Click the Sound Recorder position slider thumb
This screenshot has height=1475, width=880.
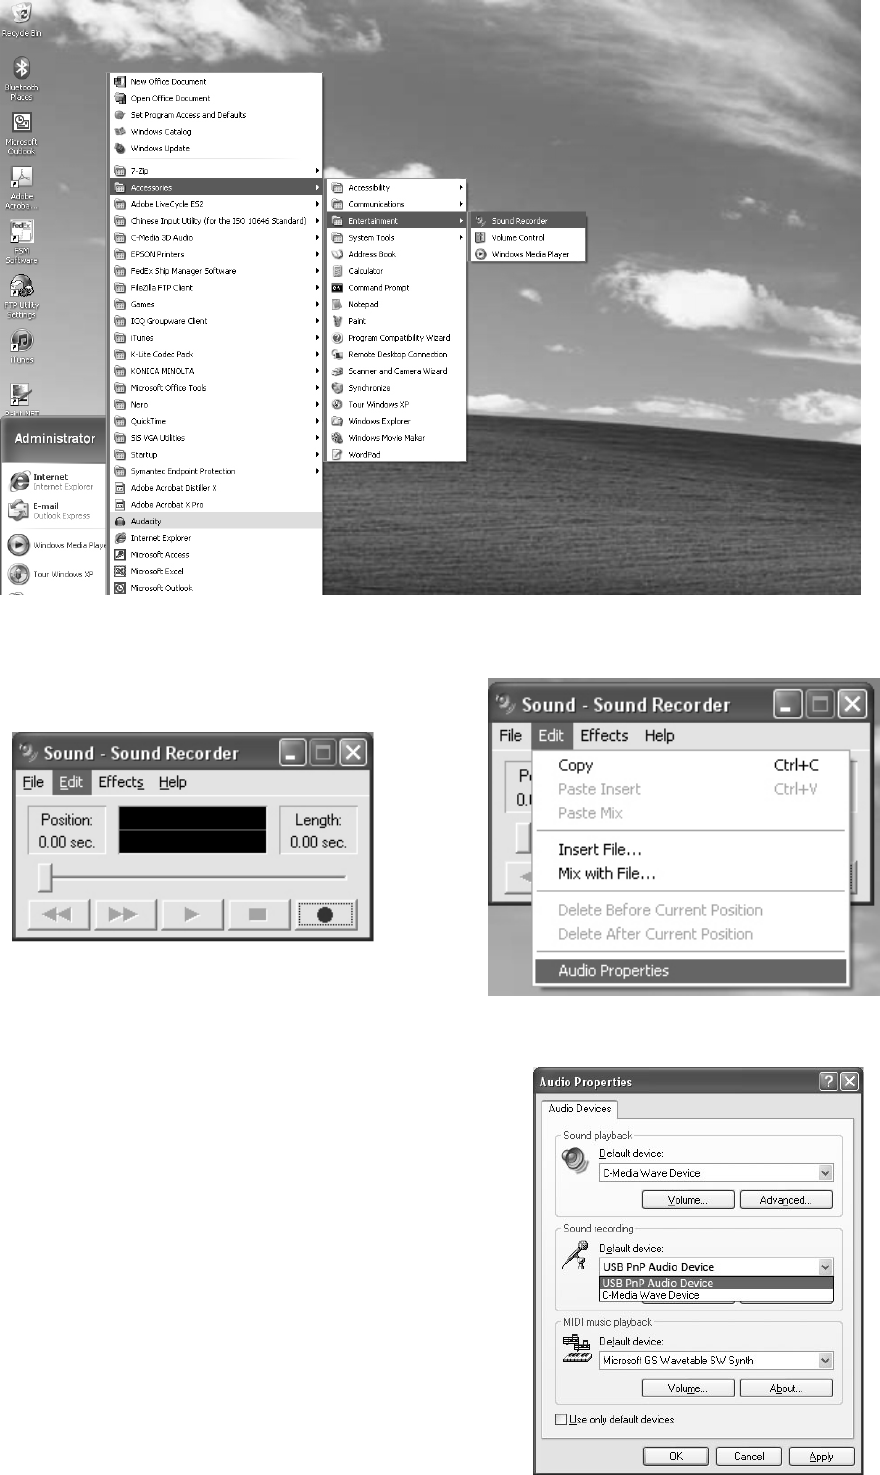(45, 877)
